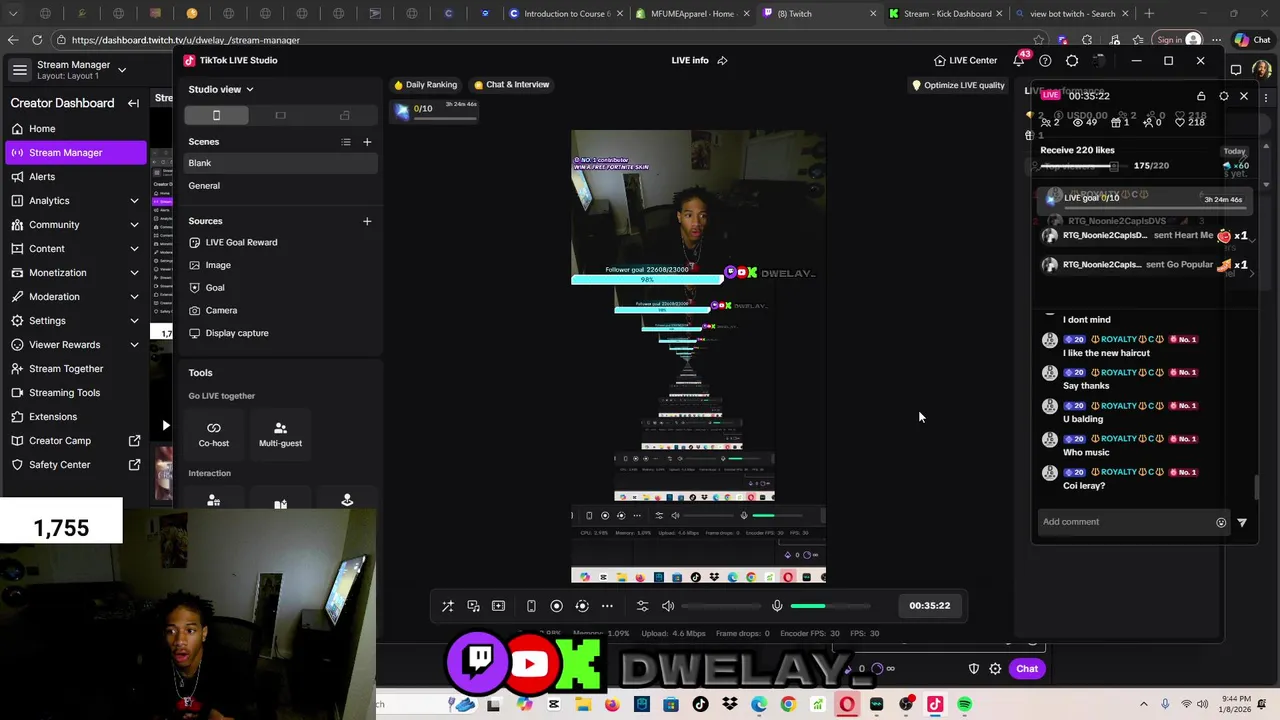This screenshot has height=720, width=1280.
Task: Expand the Stream Manager layout dropdown
Action: 122,70
